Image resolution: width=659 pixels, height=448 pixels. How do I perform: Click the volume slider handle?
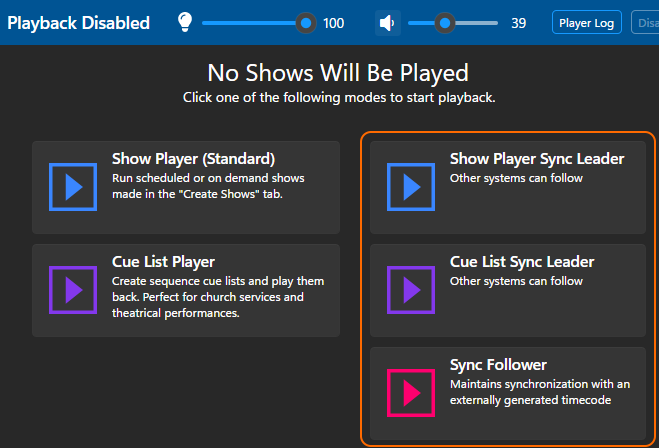[444, 22]
